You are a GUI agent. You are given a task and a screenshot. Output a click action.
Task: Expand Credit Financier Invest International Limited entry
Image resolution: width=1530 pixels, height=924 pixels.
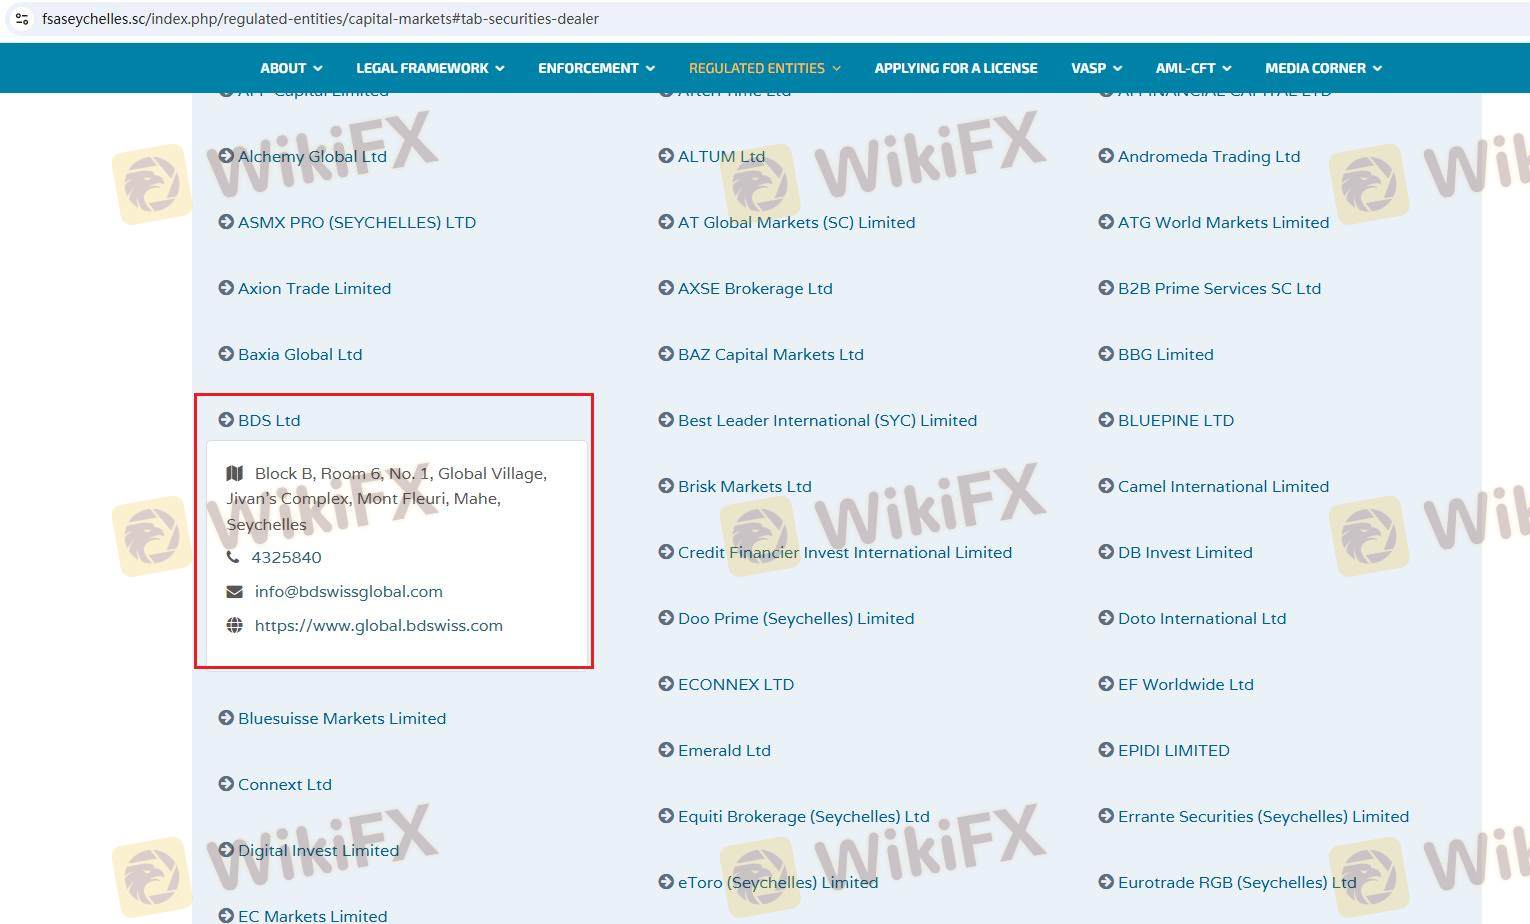click(x=845, y=552)
